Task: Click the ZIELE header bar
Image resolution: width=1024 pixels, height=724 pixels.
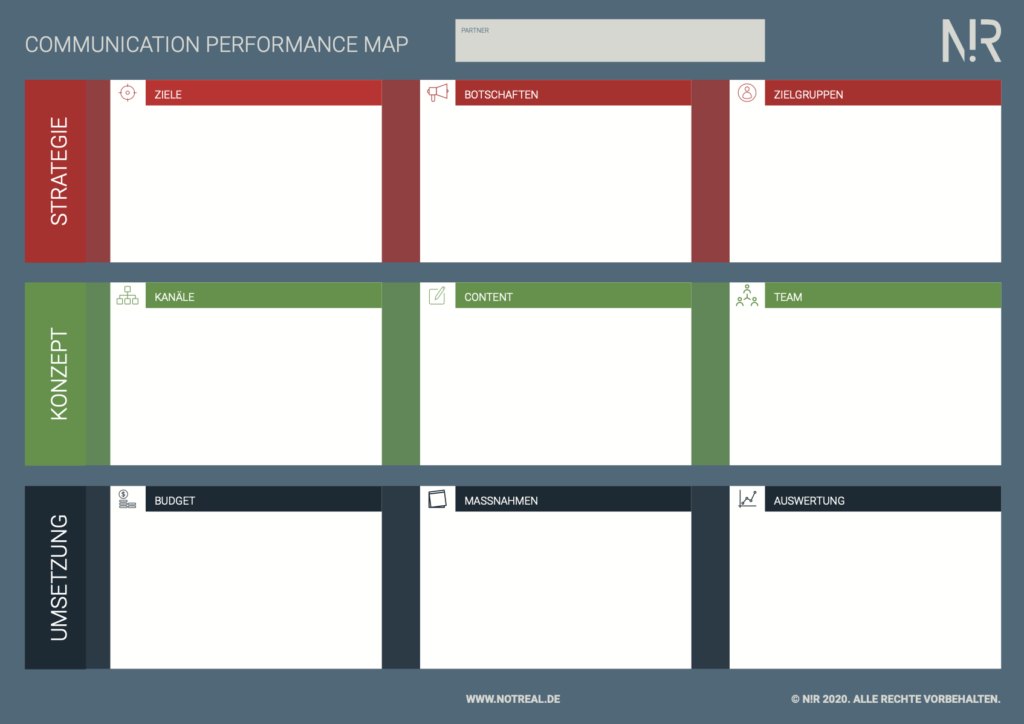Action: pyautogui.click(x=263, y=94)
